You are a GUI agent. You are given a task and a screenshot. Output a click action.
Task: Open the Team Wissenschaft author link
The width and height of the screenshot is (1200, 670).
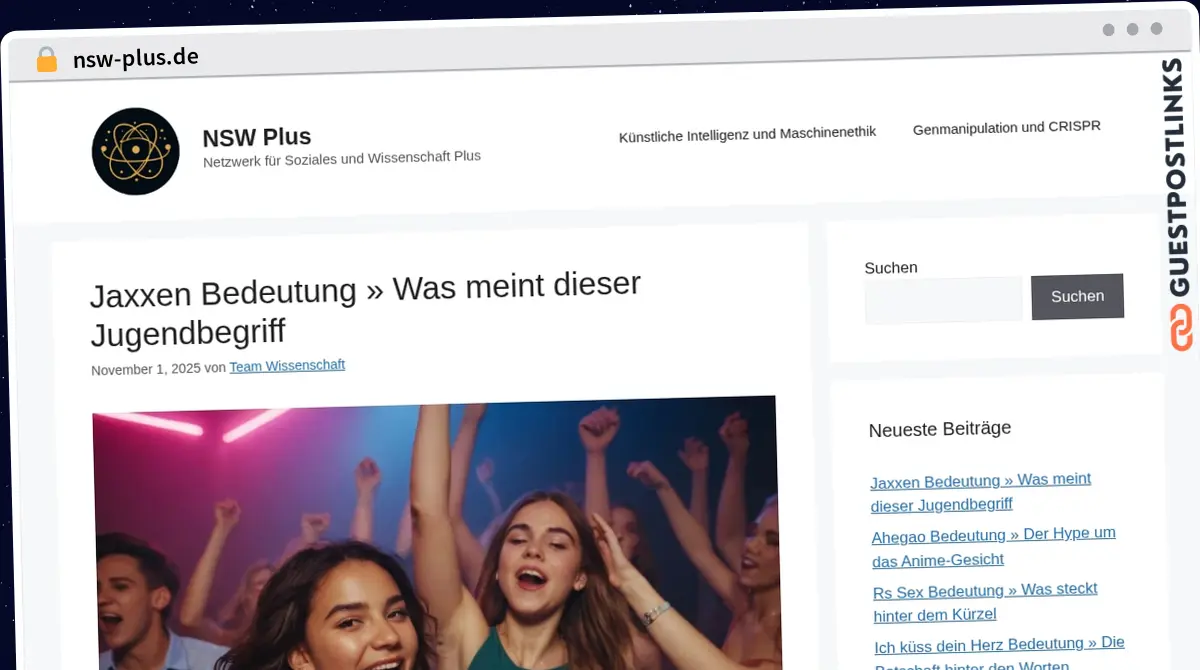pos(287,366)
